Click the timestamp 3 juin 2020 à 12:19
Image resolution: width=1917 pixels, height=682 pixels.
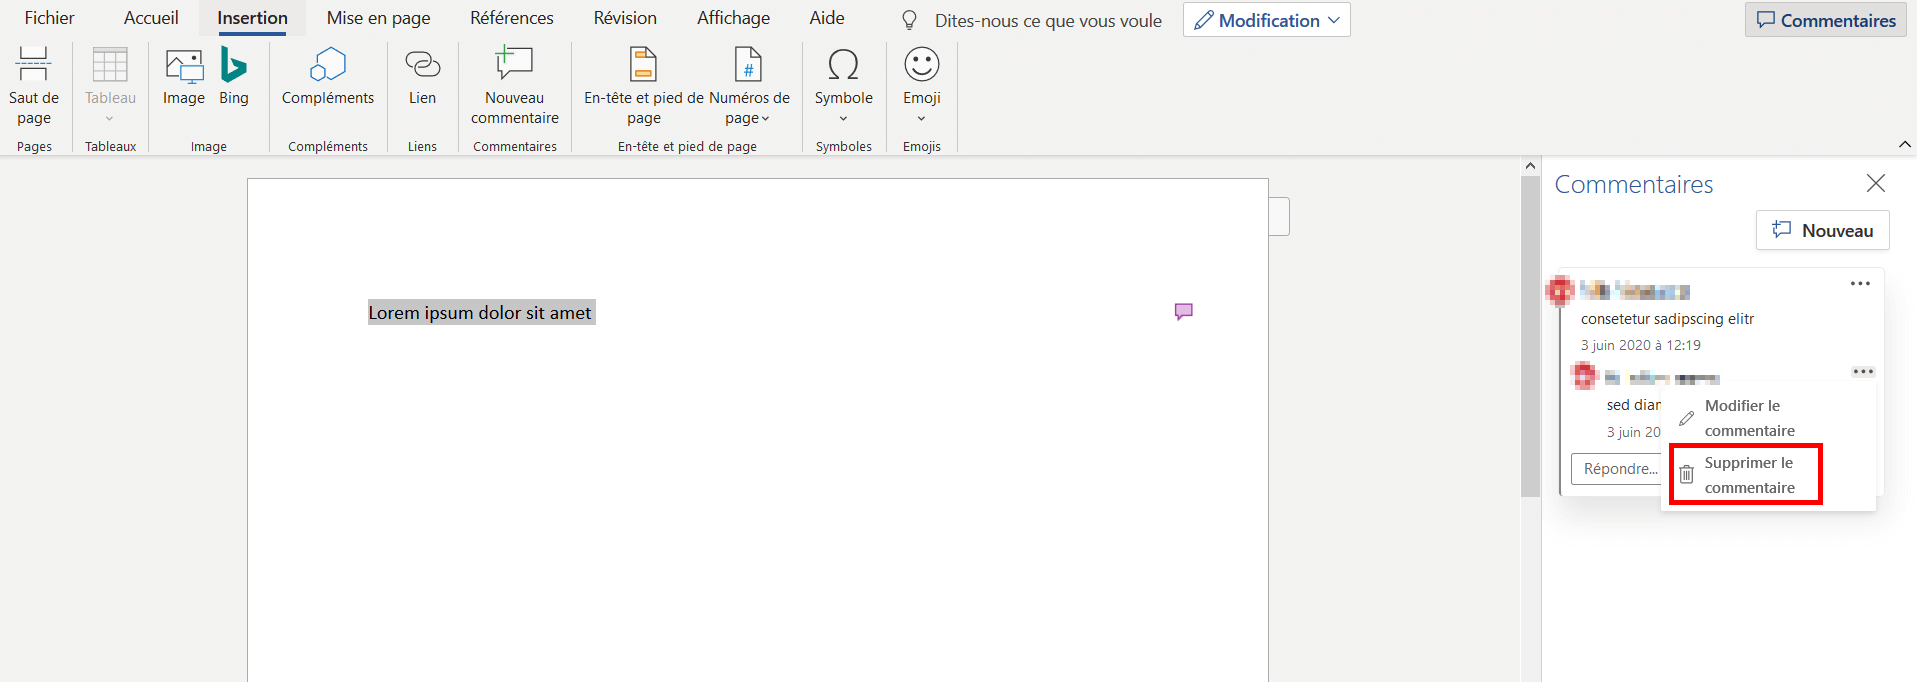coord(1640,345)
